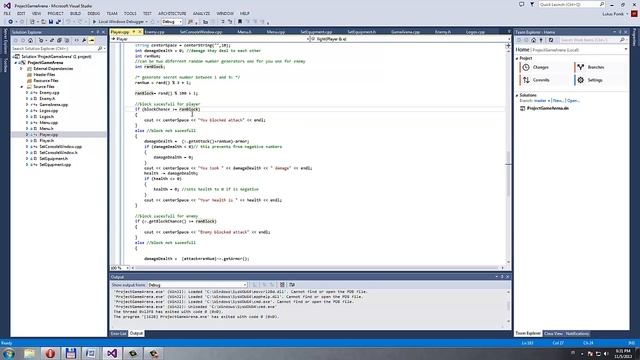The width and height of the screenshot is (640, 360).
Task: Click the Commits arrows icon
Action: tap(526, 80)
